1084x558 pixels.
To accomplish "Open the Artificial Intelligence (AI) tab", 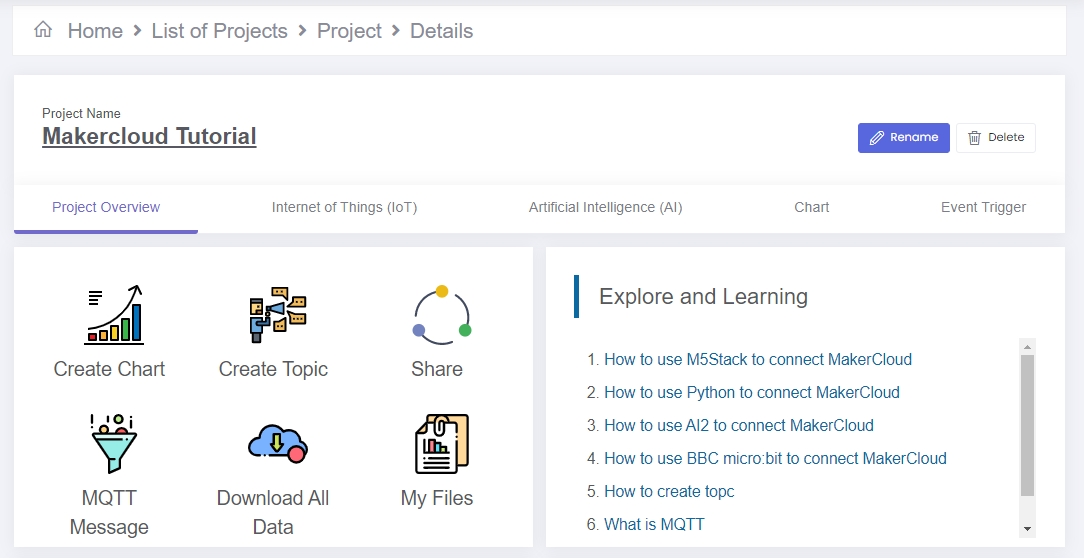I will (606, 207).
